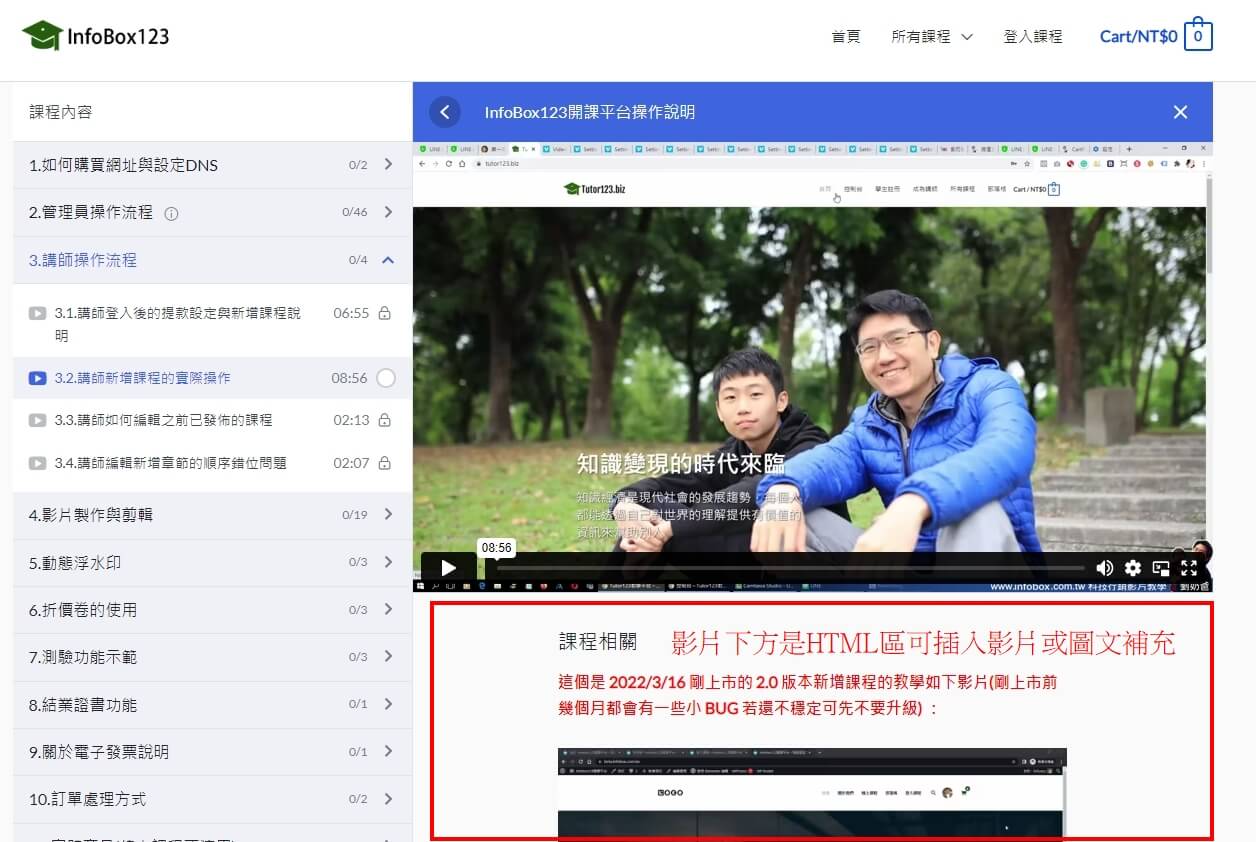Open the 所有課程 dropdown menu

click(932, 36)
